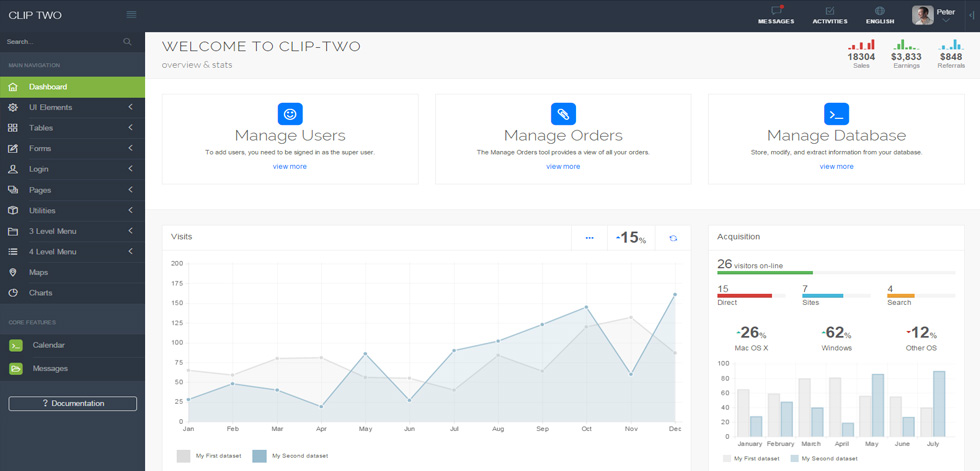
Task: Expand Login submenu chevron
Action: point(131,169)
